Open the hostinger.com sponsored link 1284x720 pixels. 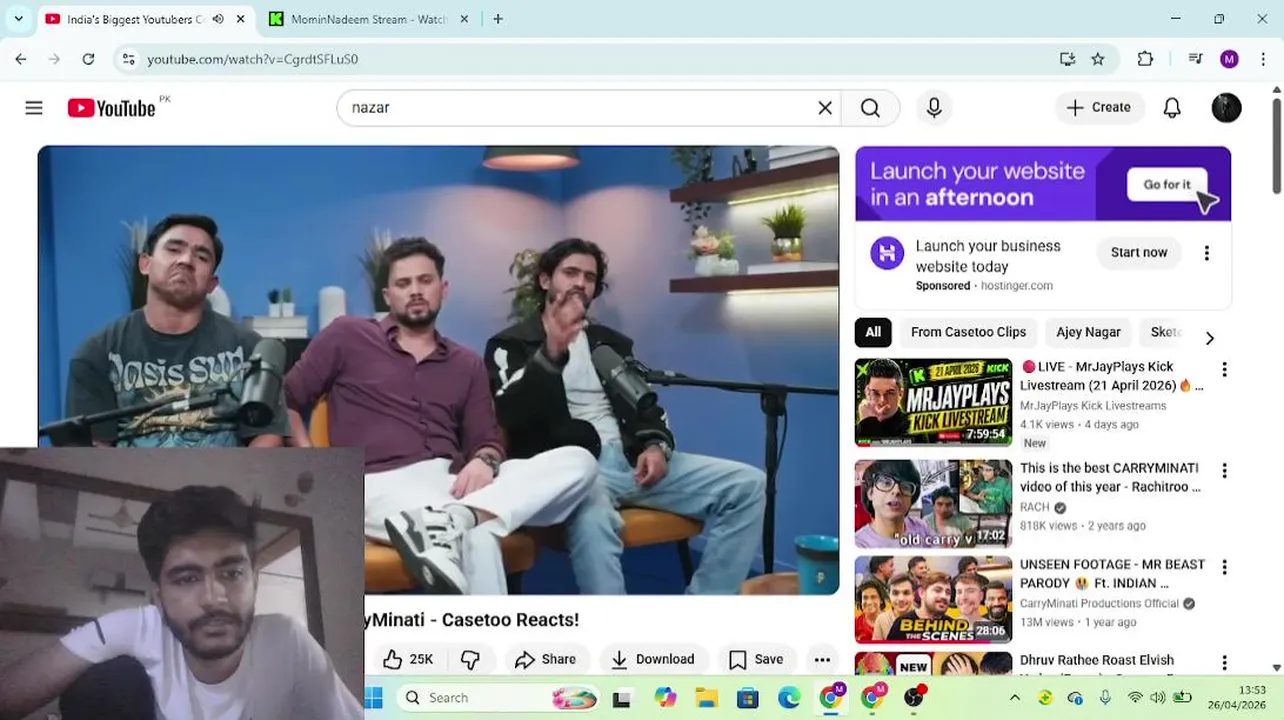click(1016, 286)
